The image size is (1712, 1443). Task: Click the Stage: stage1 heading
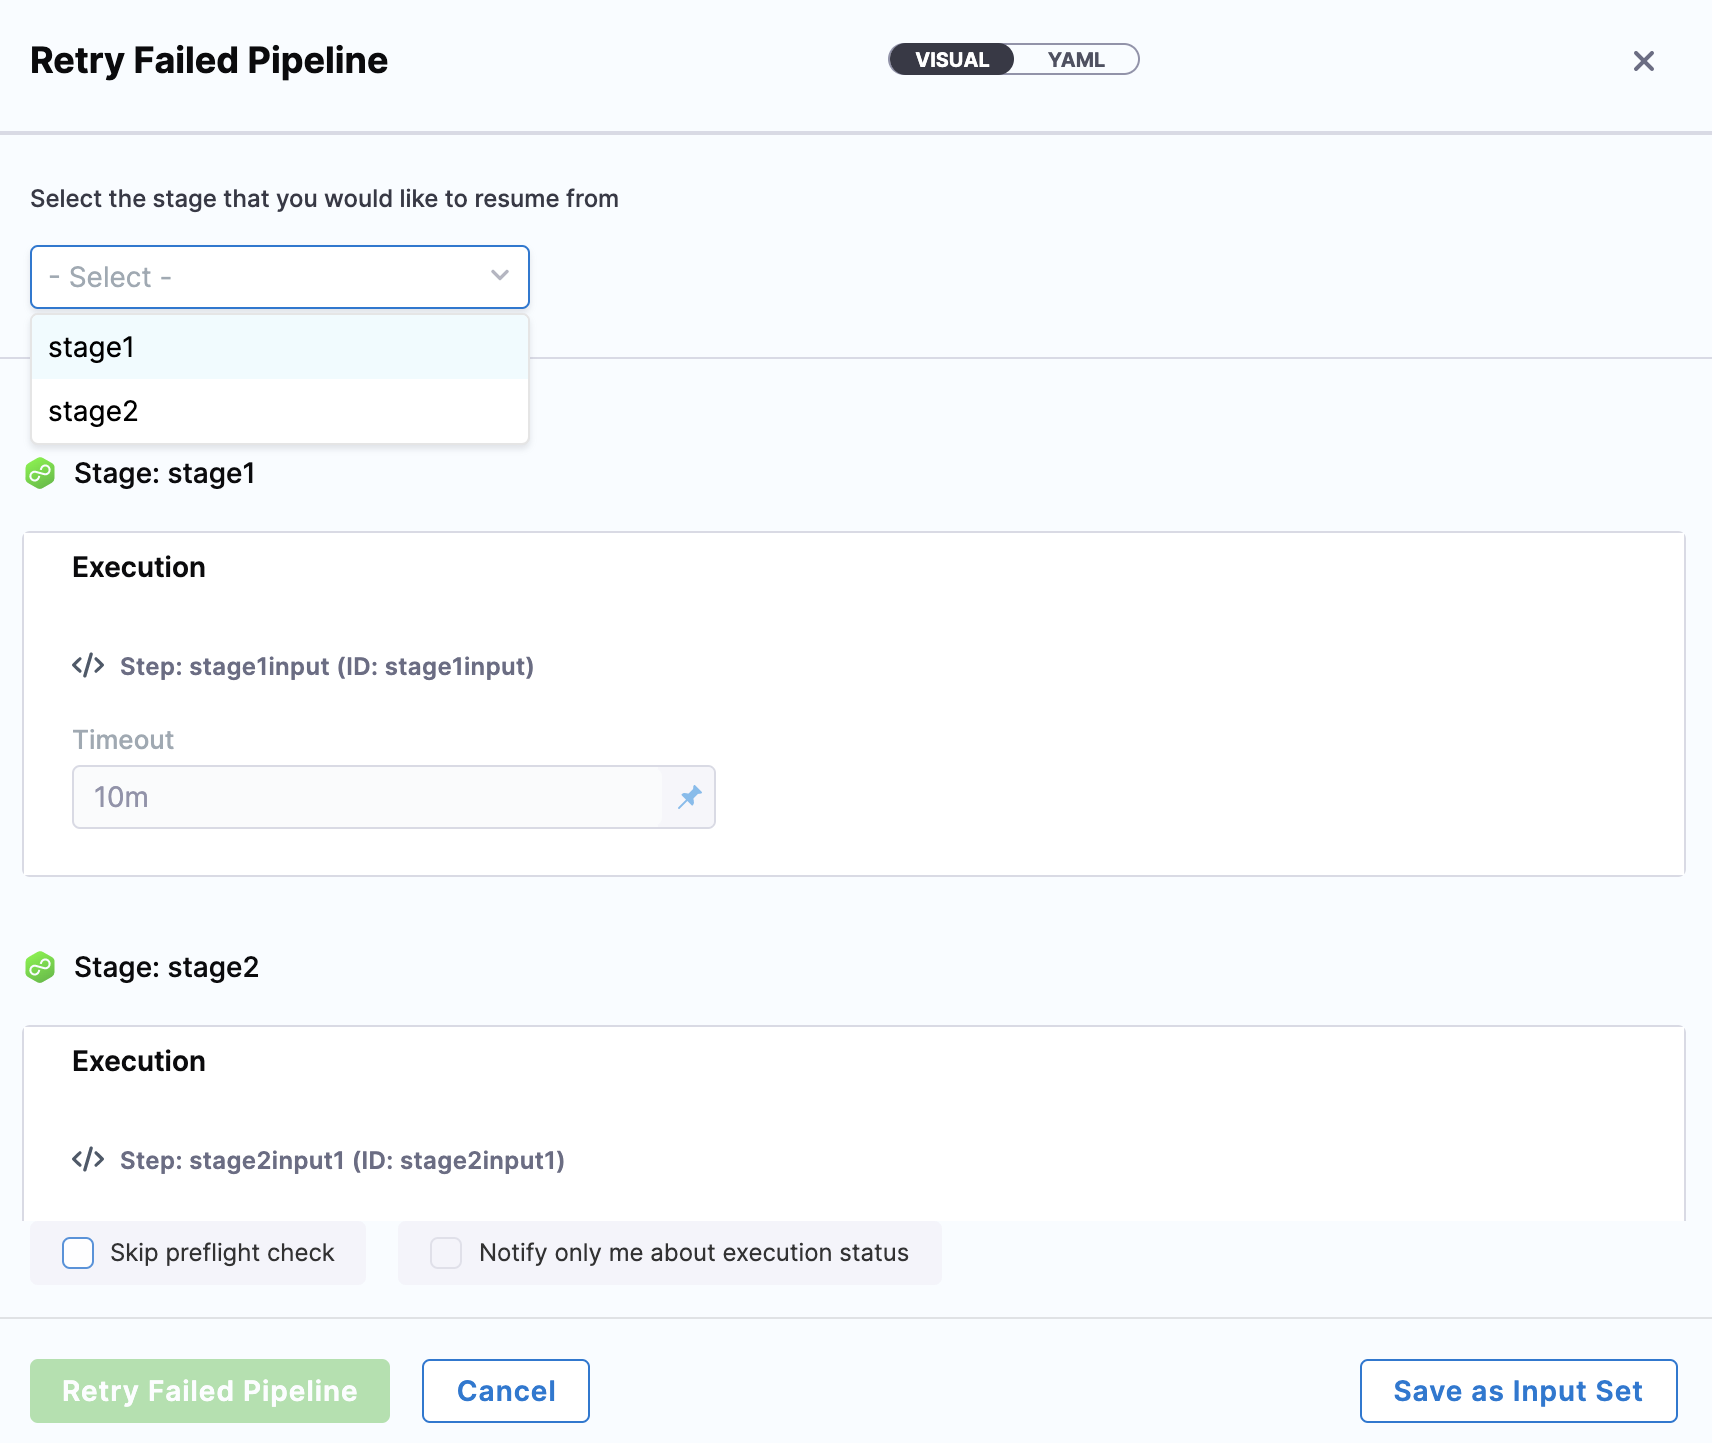165,473
